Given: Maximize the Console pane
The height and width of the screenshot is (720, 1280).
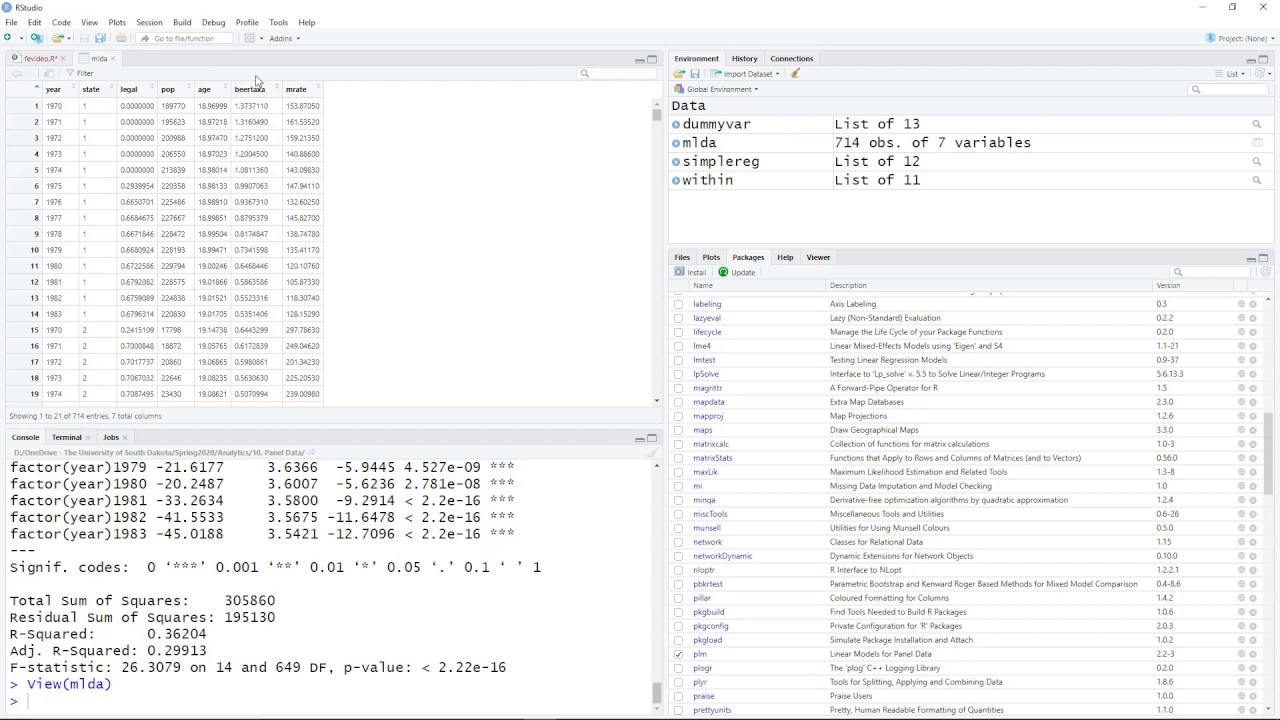Looking at the screenshot, I should 652,438.
